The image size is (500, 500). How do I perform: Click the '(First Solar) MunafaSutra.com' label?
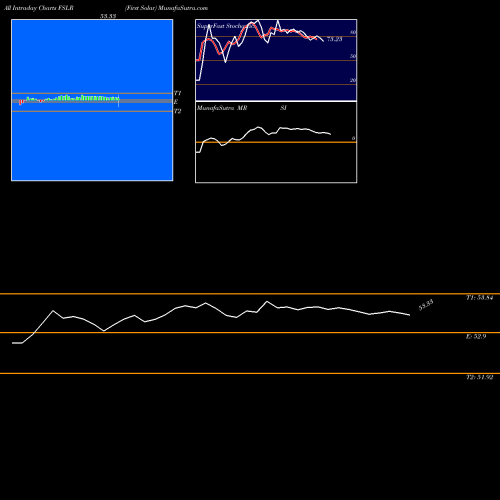coord(166,8)
